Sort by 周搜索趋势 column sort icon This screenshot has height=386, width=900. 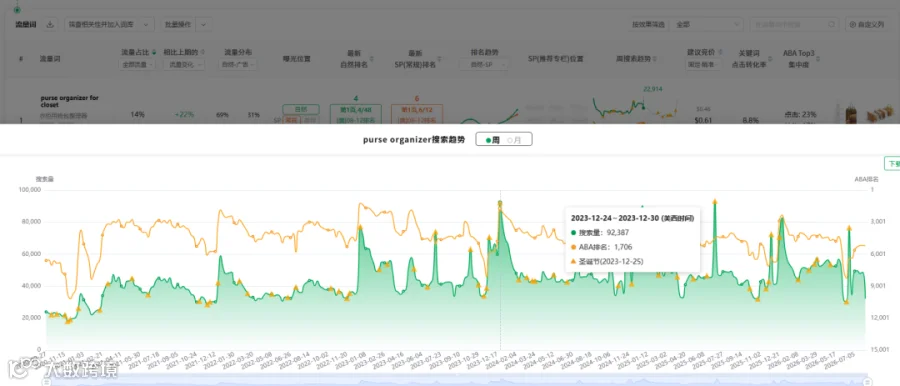pos(655,59)
